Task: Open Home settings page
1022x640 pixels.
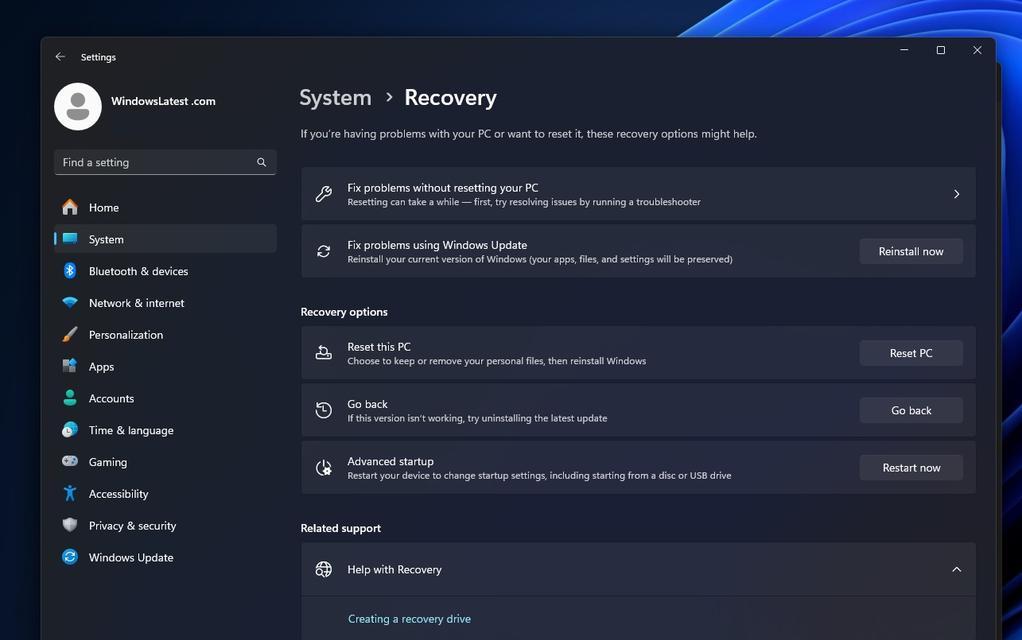Action: (x=166, y=207)
